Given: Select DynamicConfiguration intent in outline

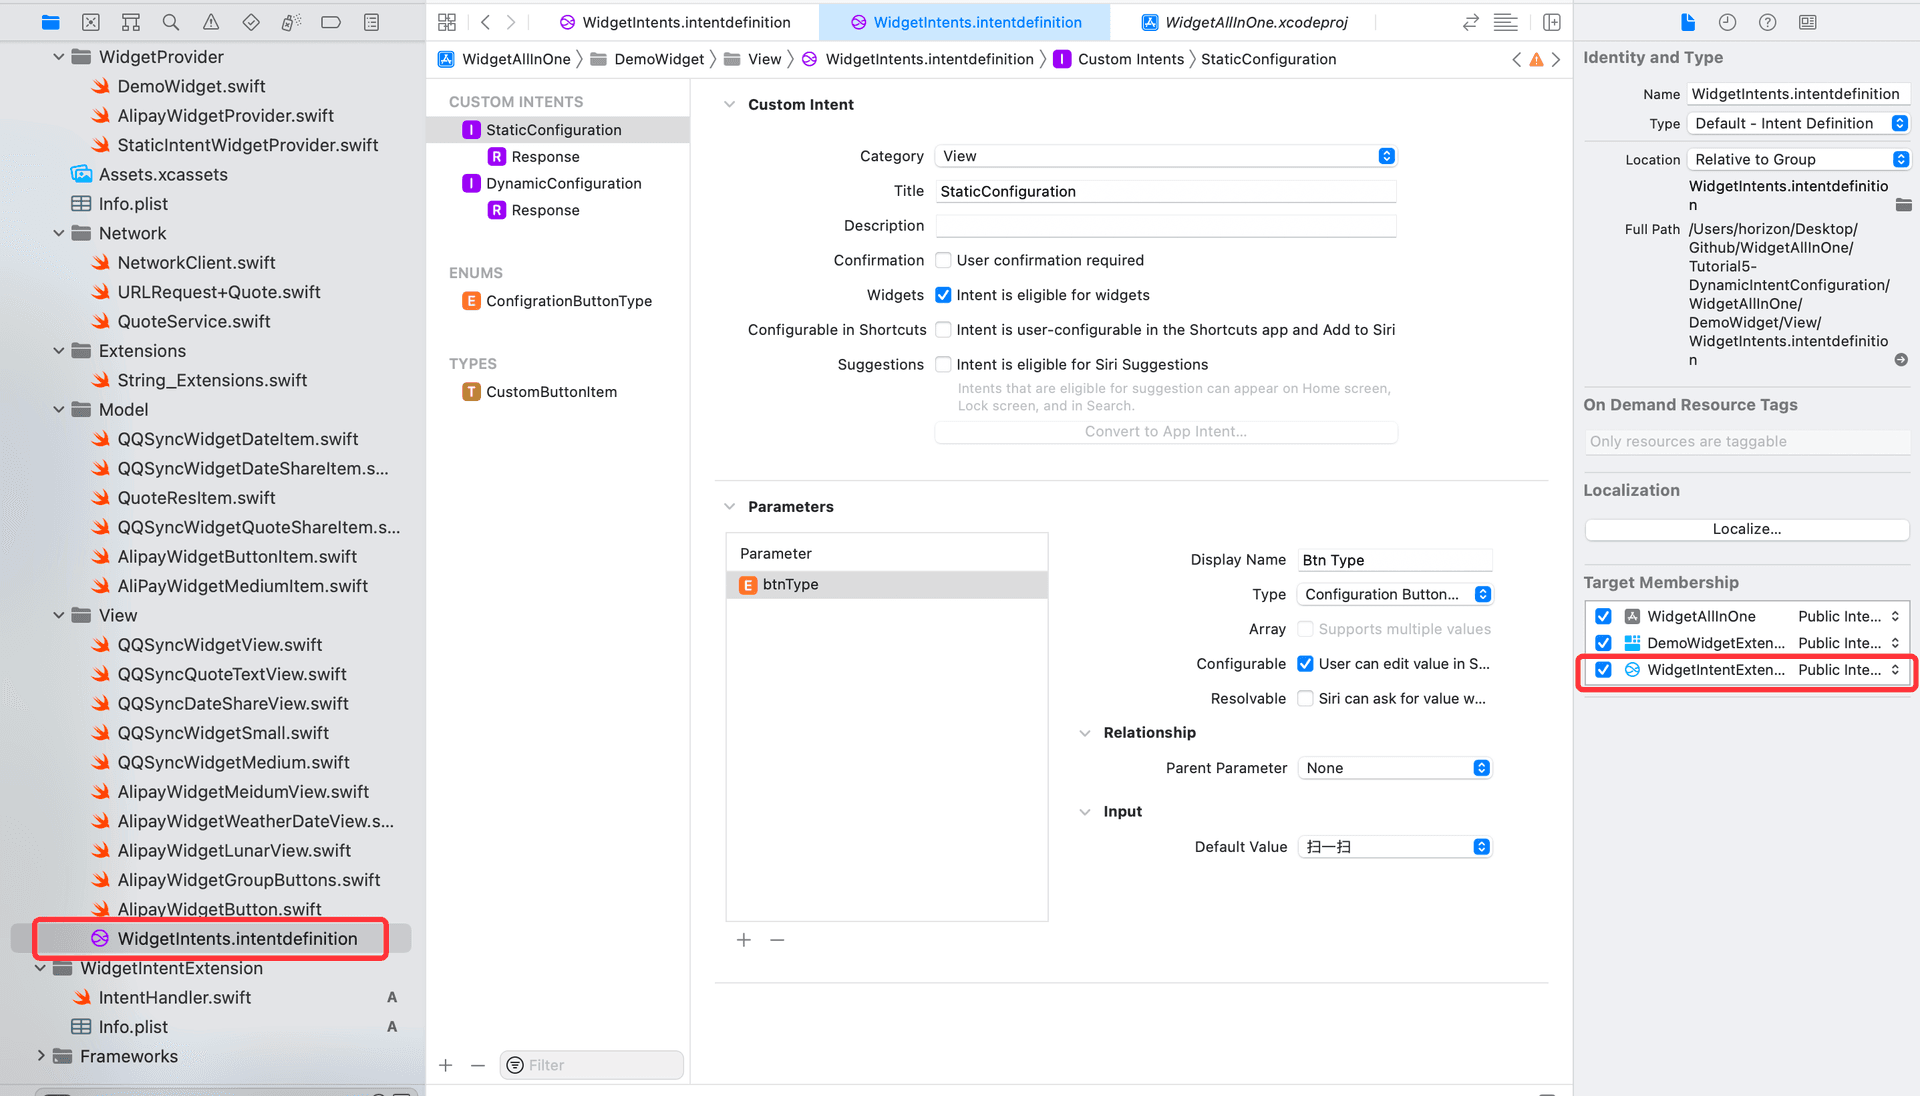Looking at the screenshot, I should click(563, 183).
